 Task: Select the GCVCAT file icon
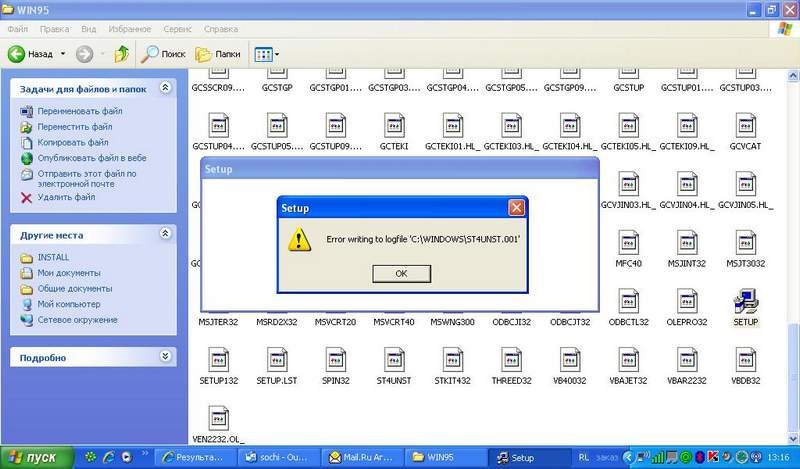pyautogui.click(x=745, y=125)
